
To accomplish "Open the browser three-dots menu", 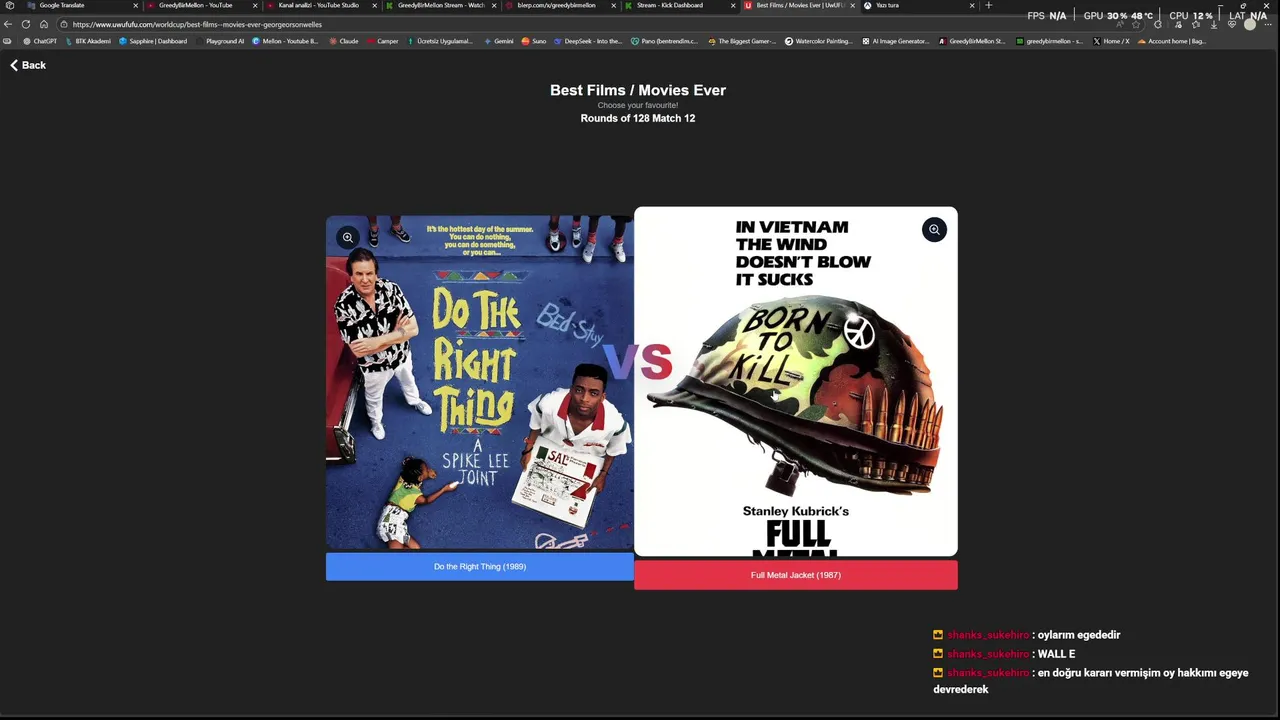I will 1268,25.
